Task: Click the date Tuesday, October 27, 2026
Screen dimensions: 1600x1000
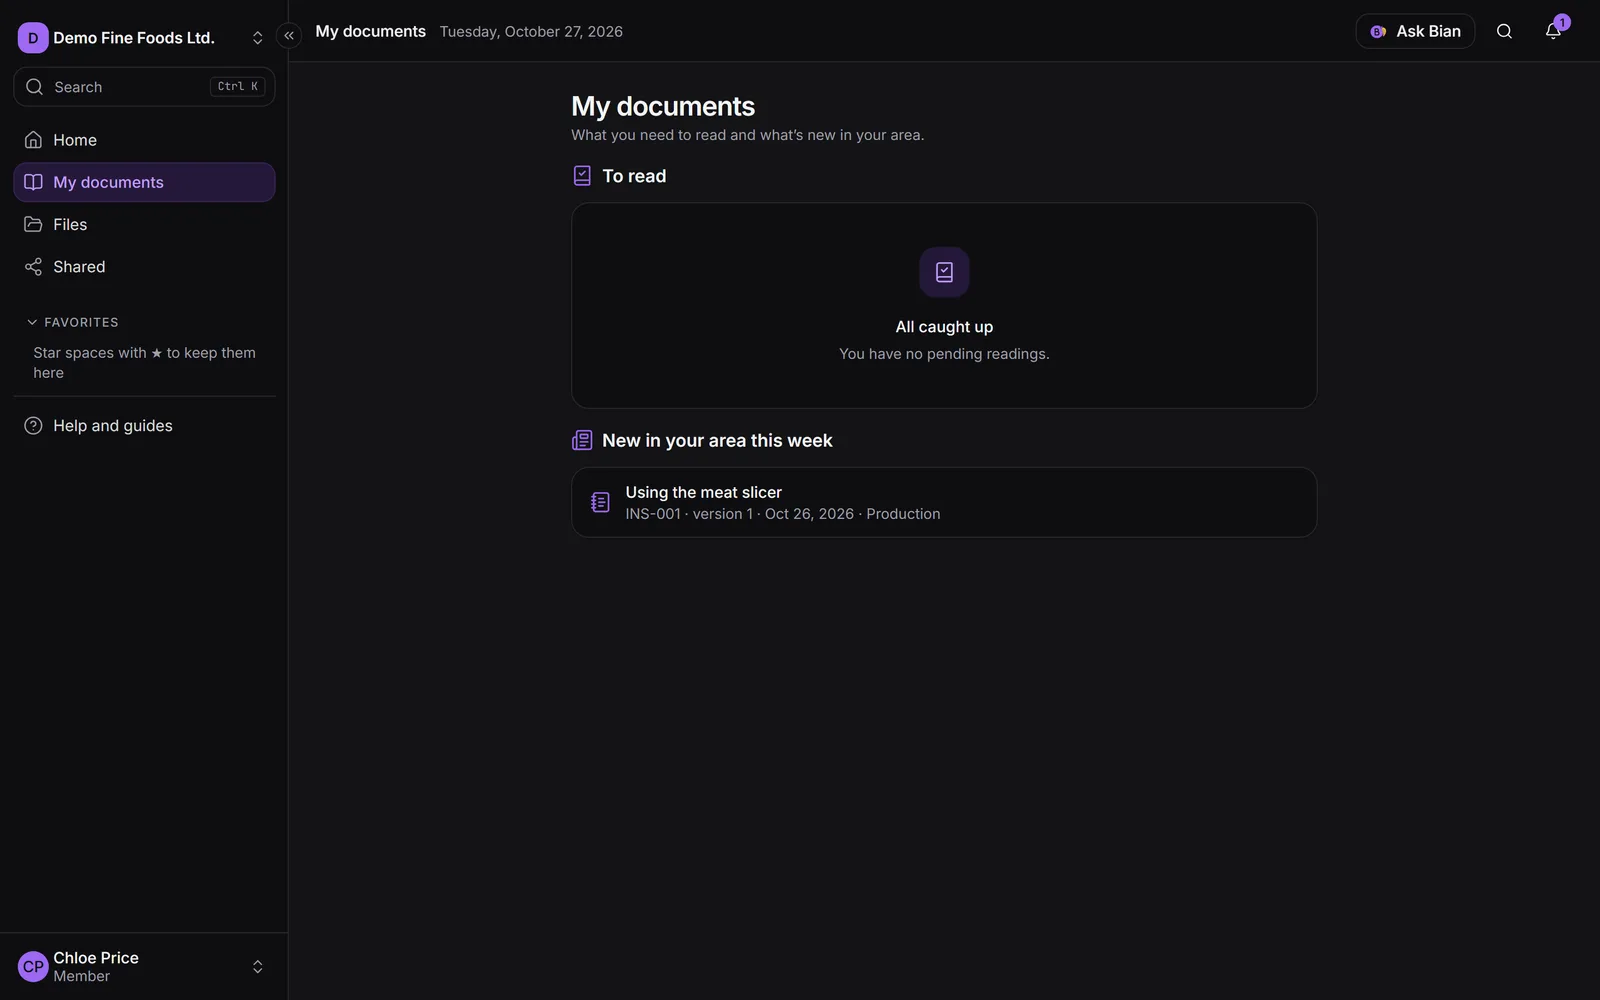Action: click(531, 32)
